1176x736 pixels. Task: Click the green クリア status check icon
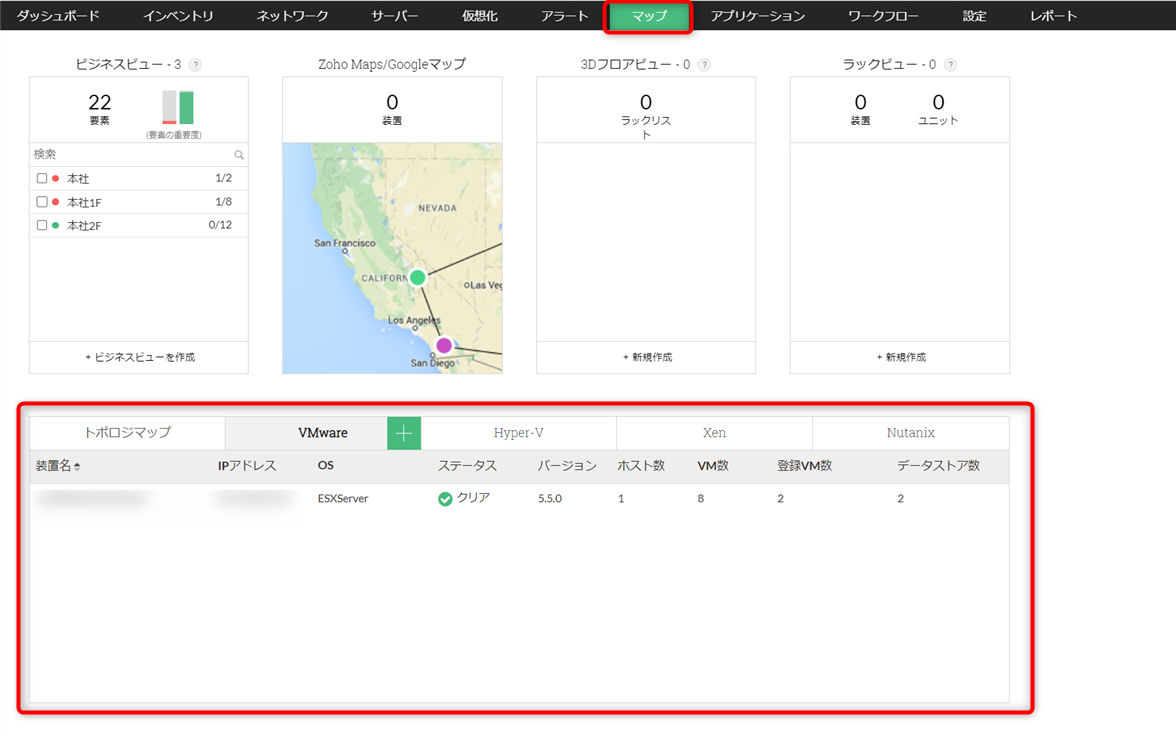(445, 499)
